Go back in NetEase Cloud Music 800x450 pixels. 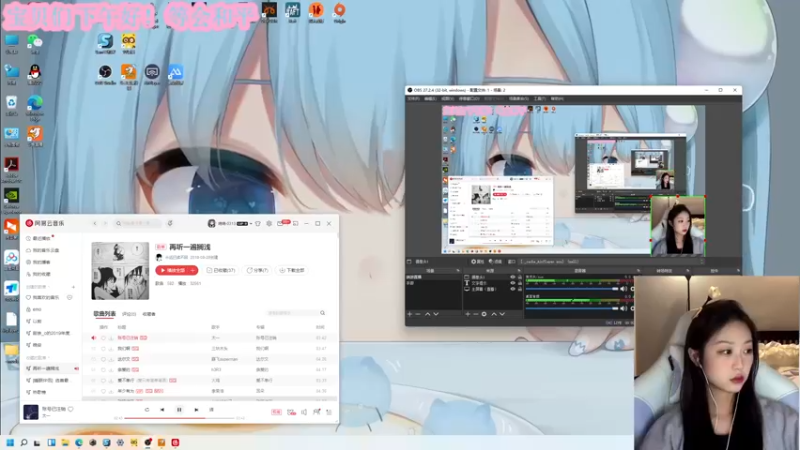pos(95,223)
